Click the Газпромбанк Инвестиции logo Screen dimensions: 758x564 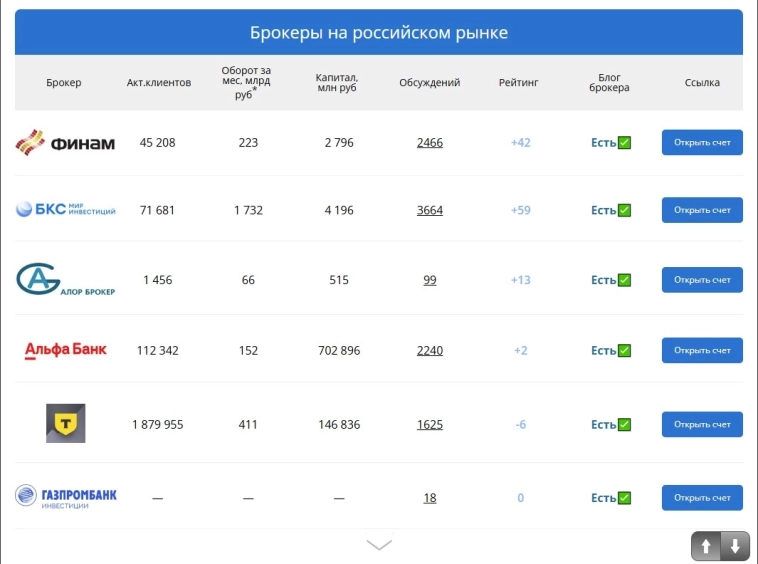tap(65, 497)
